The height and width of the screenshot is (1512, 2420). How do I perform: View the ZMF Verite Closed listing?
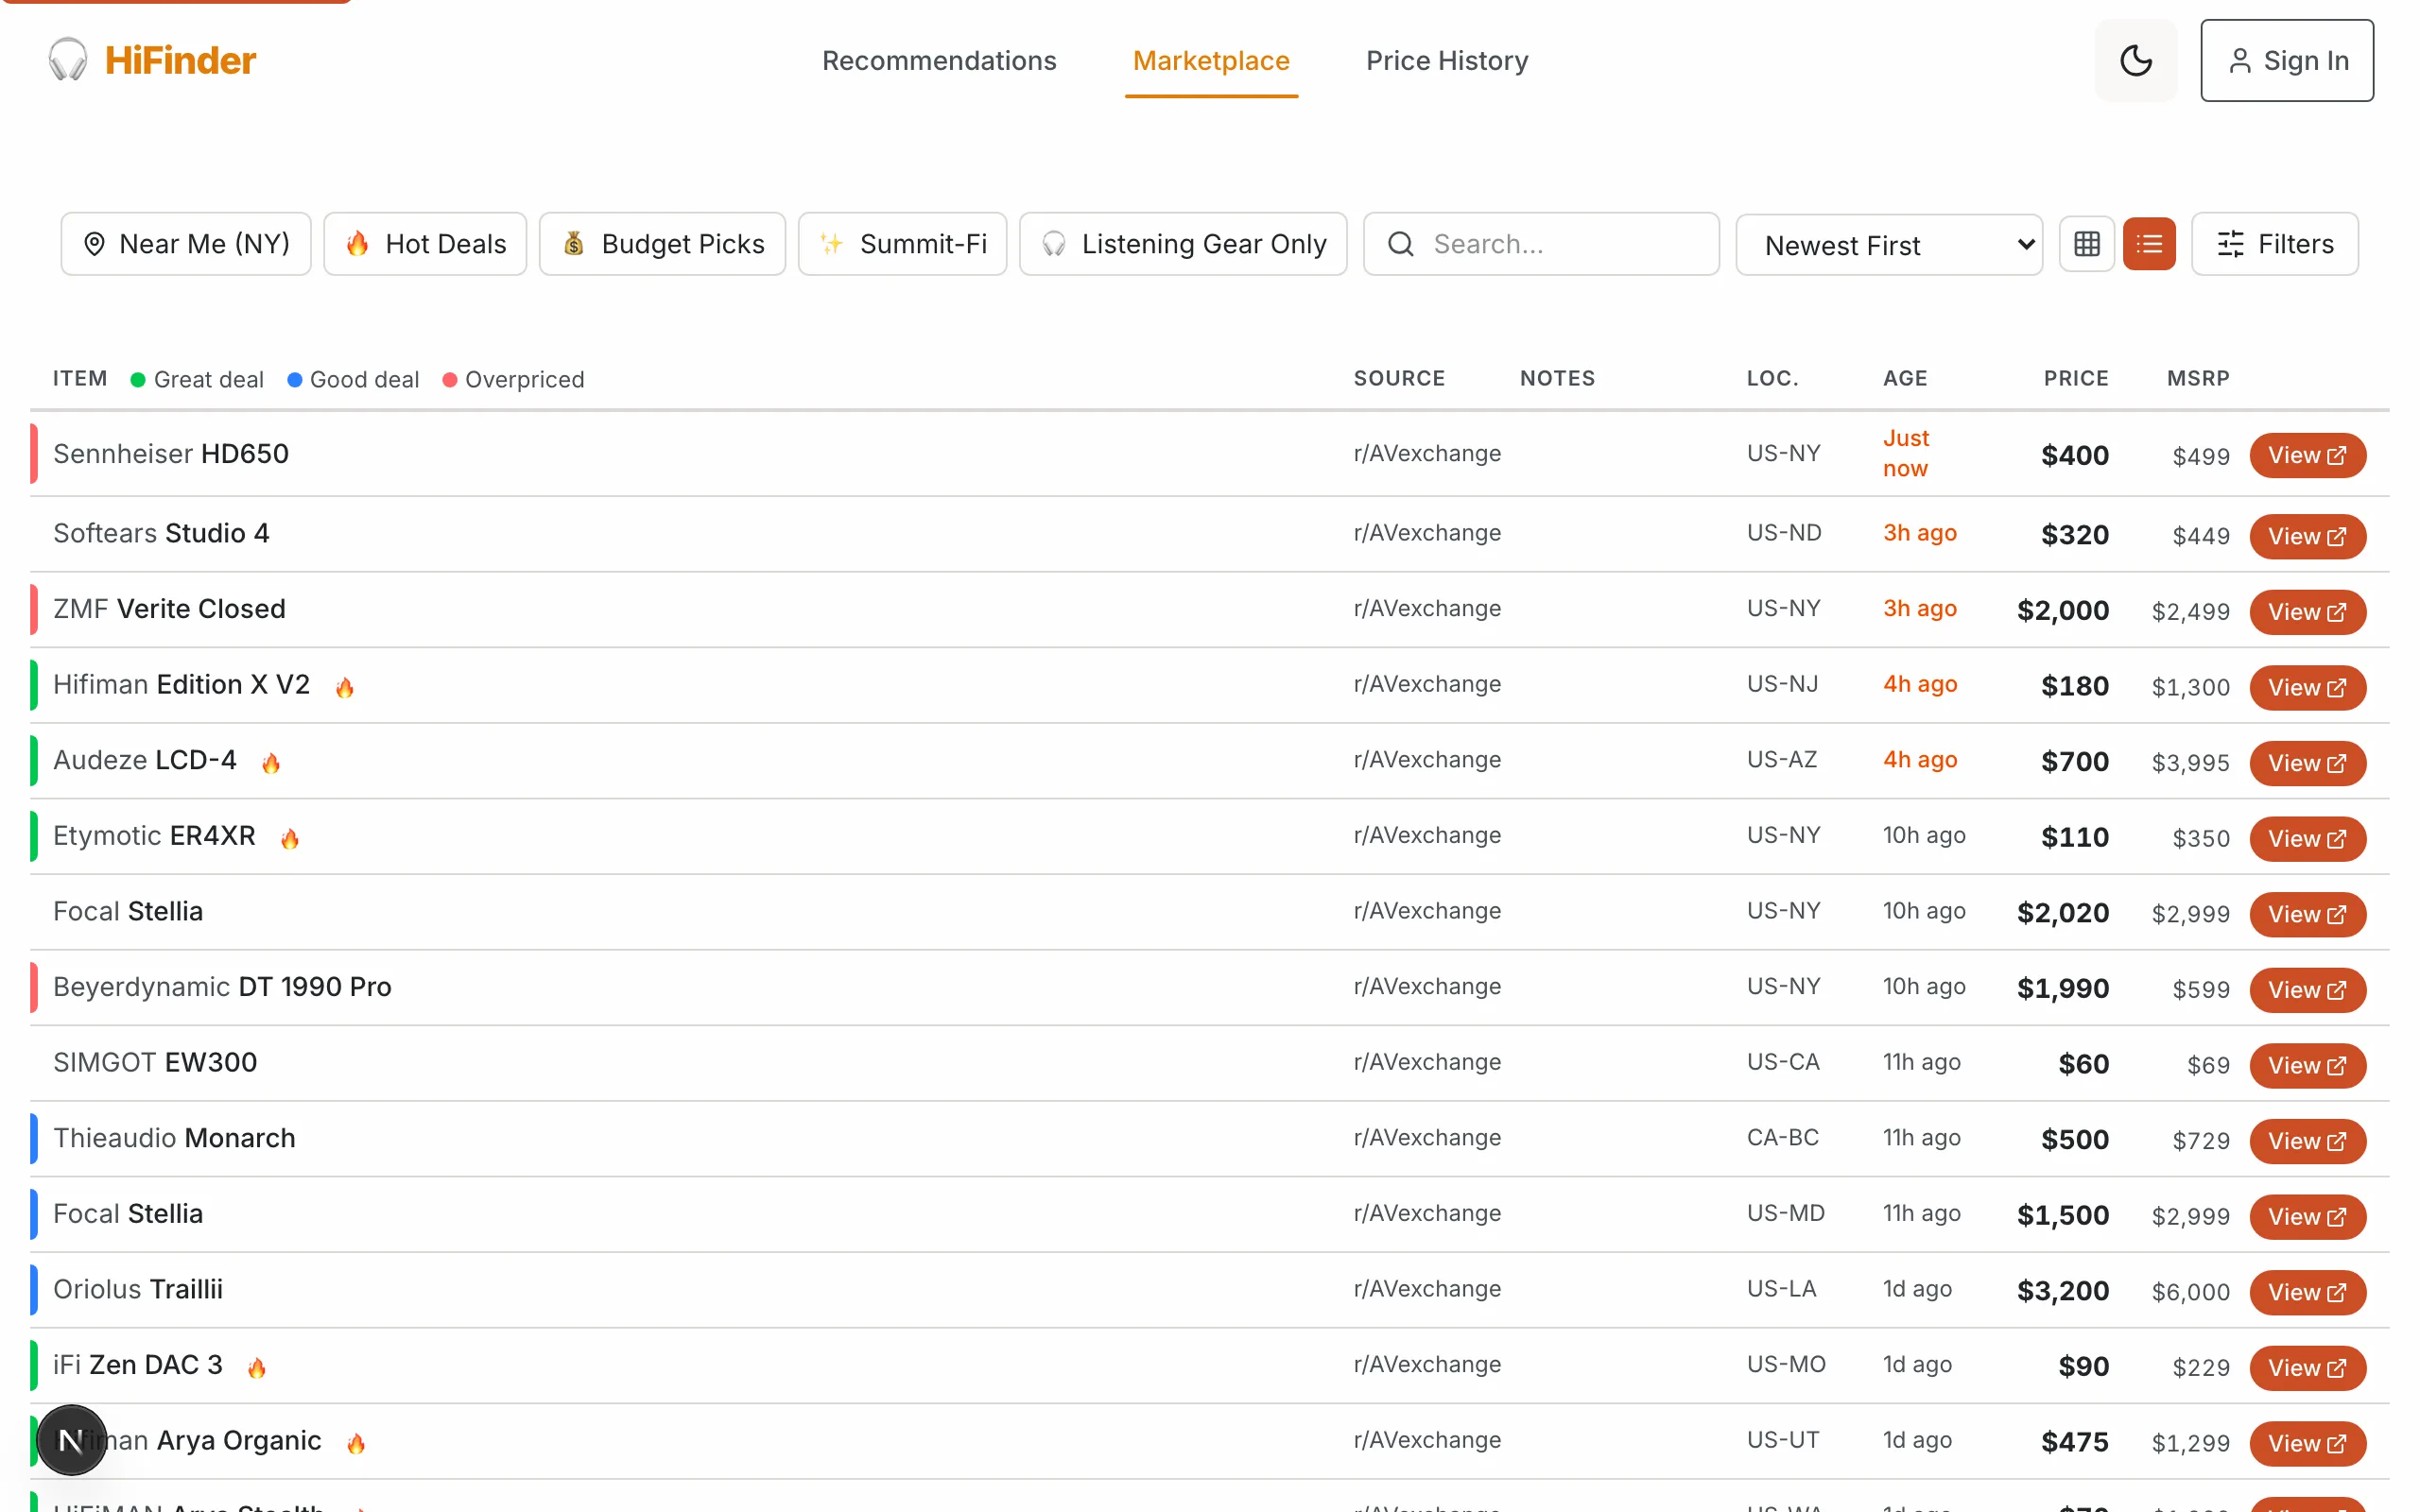tap(2307, 612)
